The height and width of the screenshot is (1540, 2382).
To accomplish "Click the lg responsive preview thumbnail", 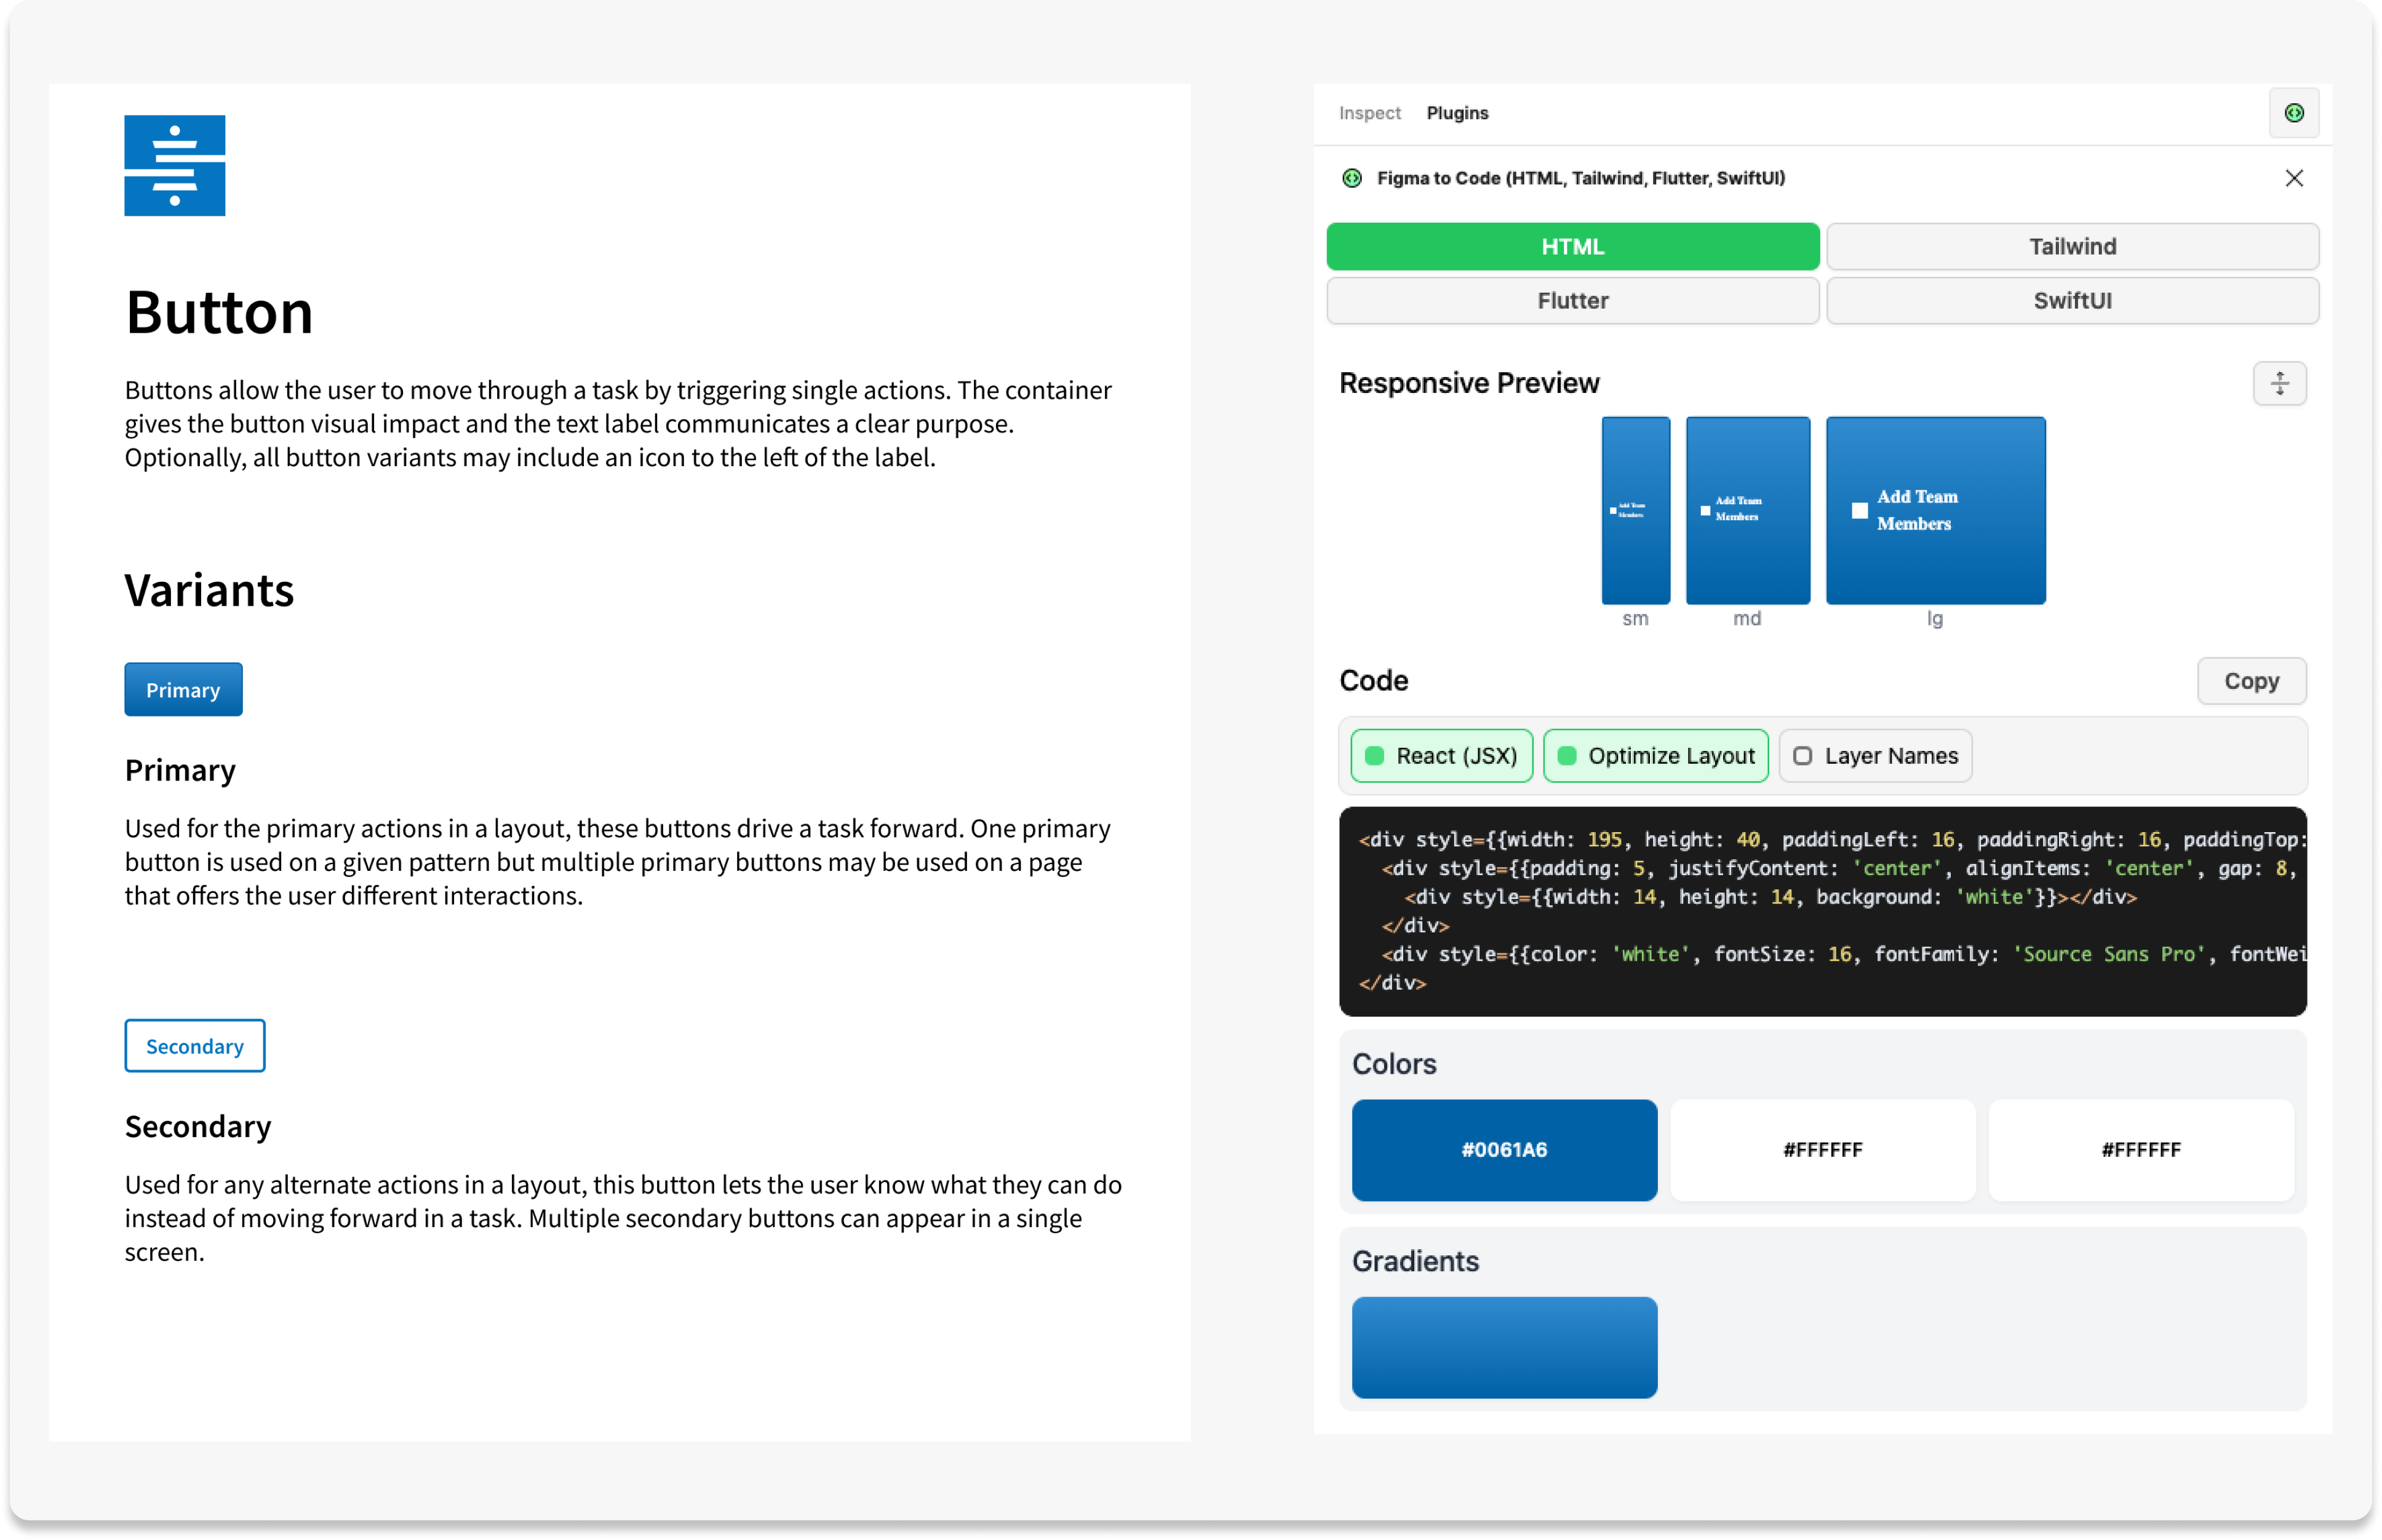I will pyautogui.click(x=1935, y=510).
